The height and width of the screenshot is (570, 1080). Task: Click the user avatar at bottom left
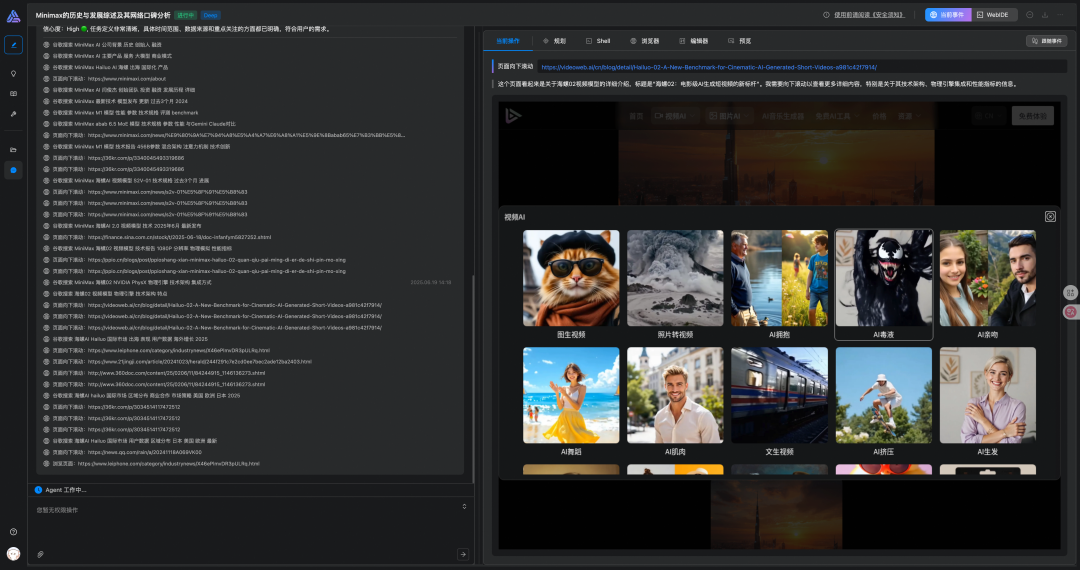click(x=13, y=553)
